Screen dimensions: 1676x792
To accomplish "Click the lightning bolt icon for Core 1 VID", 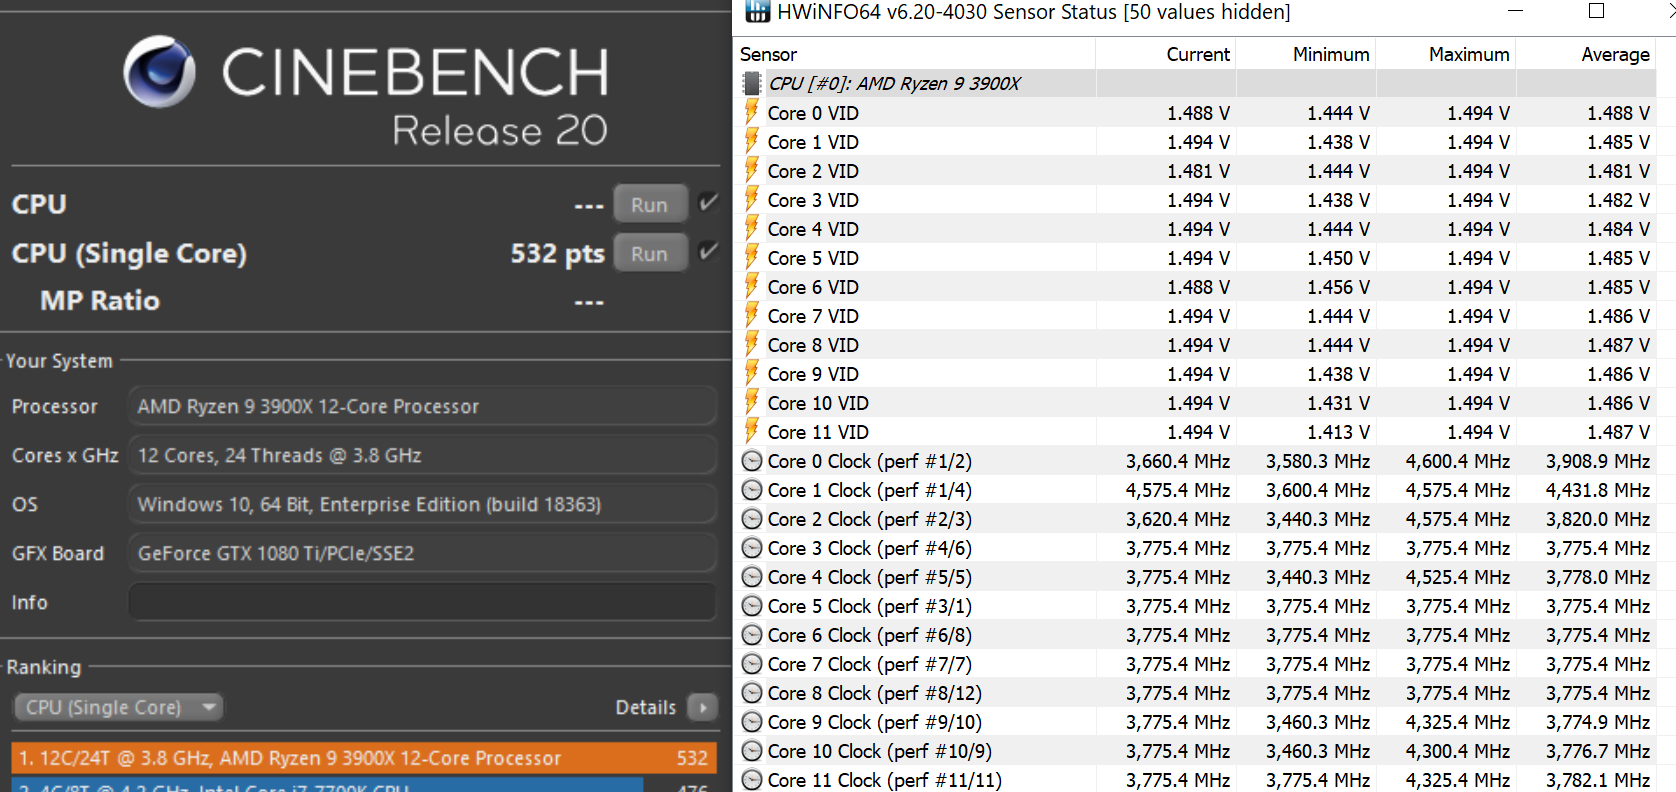I will (x=752, y=141).
